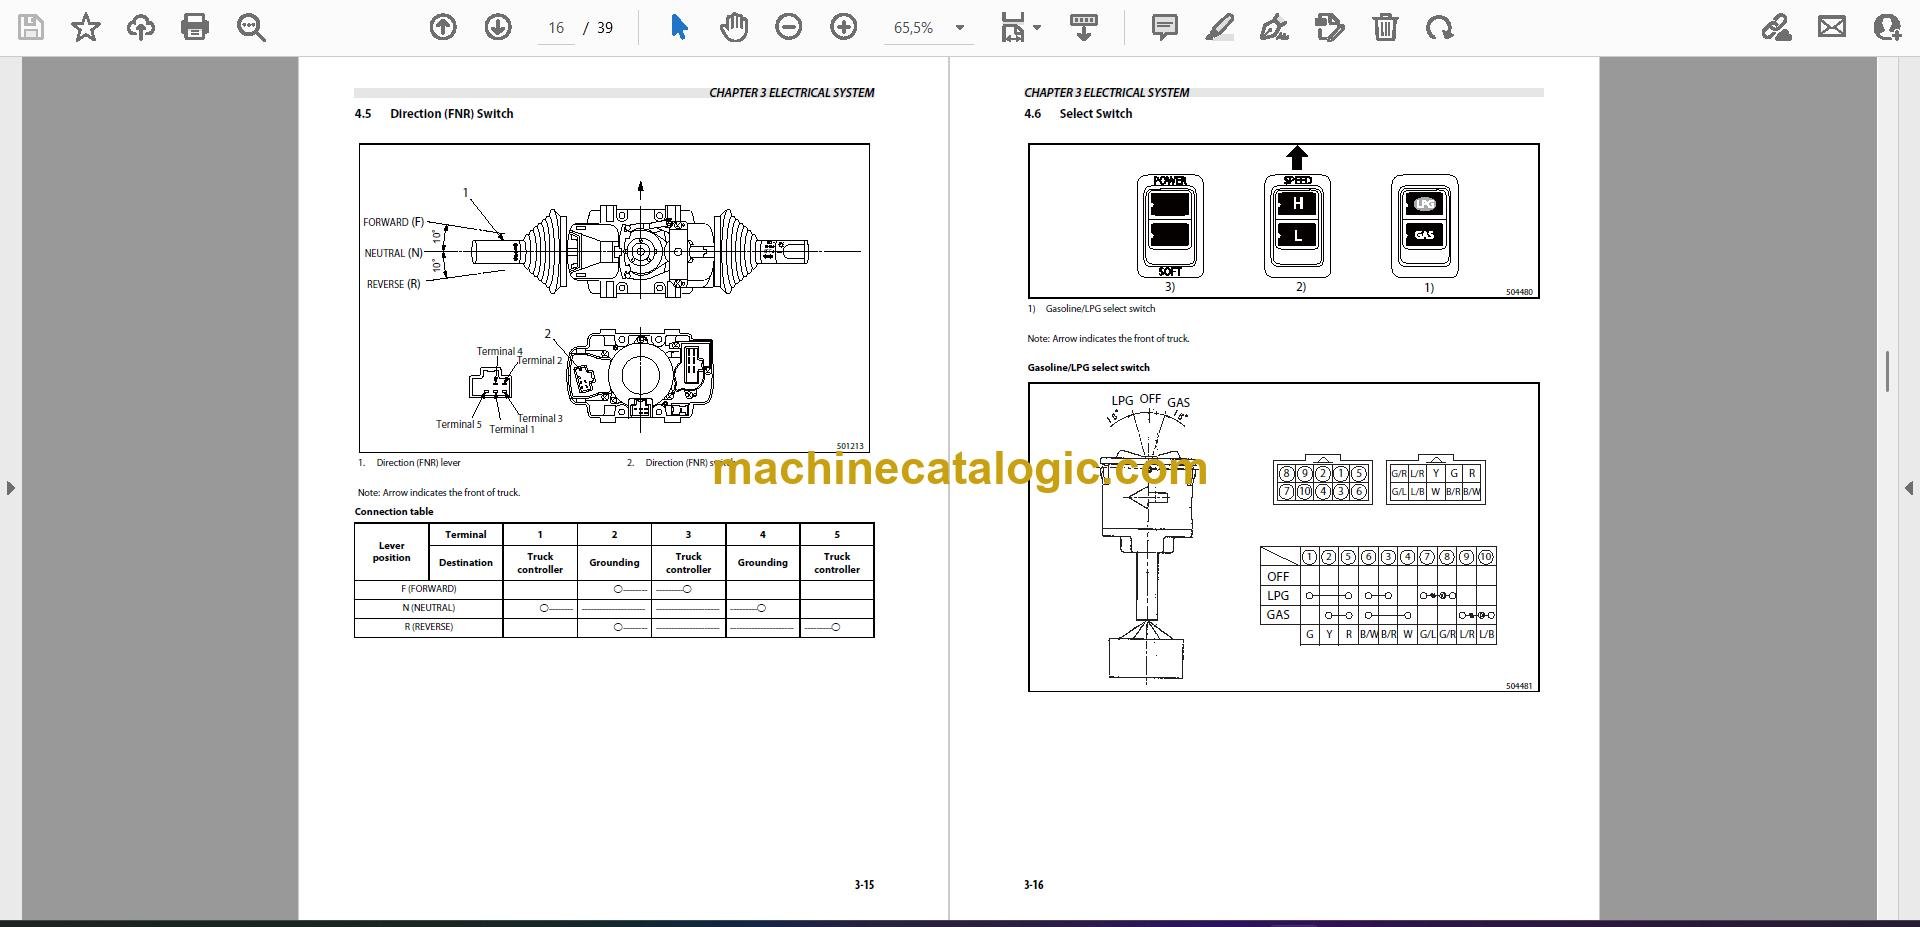Click the '4.5 Direction (FNR) Switch' heading
The image size is (1920, 927).
point(434,114)
